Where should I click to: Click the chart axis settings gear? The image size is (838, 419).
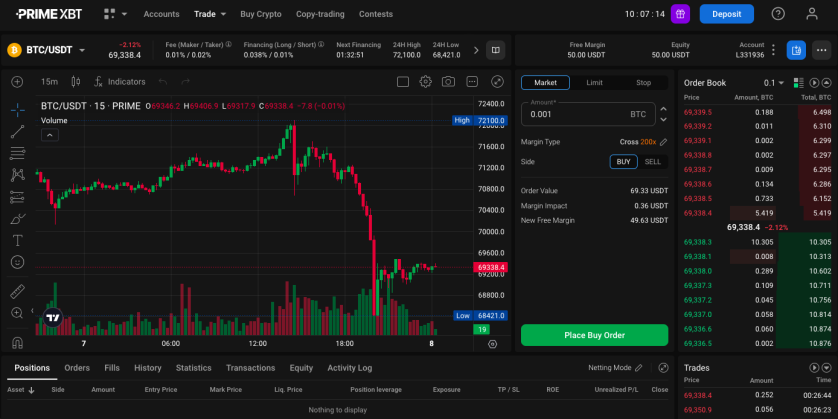coord(492,344)
